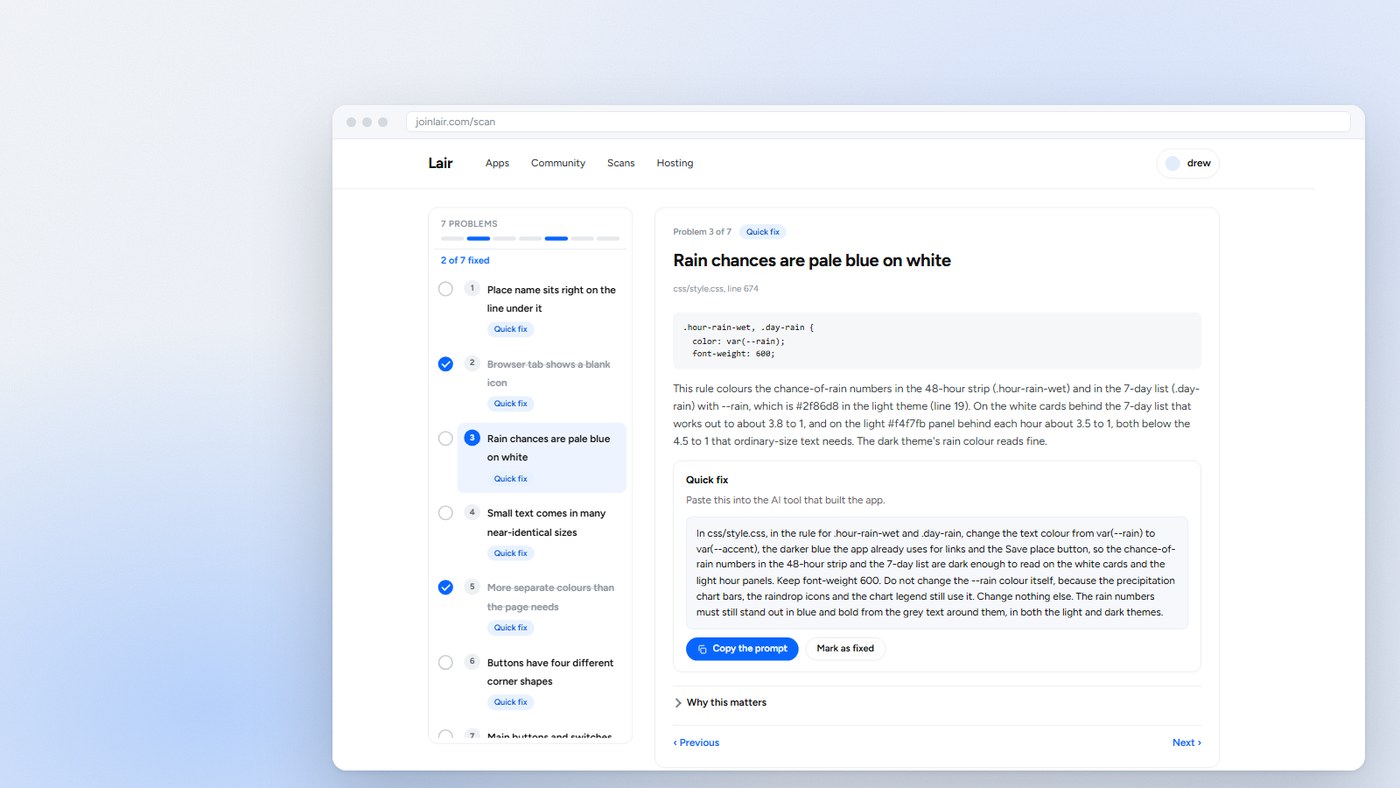
Task: Tick the circle for "Buttons have four different corner shapes"
Action: tap(446, 662)
